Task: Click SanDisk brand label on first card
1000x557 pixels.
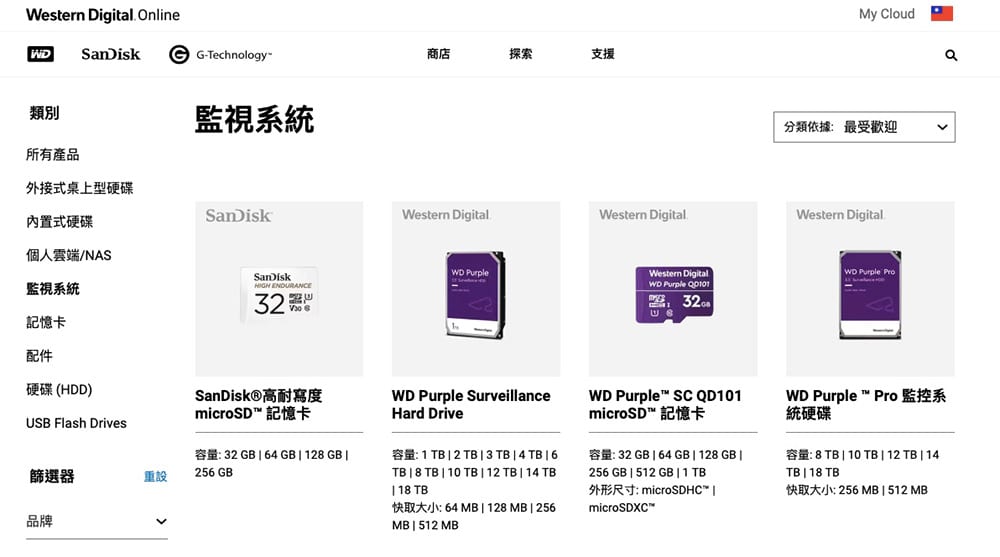Action: point(239,216)
